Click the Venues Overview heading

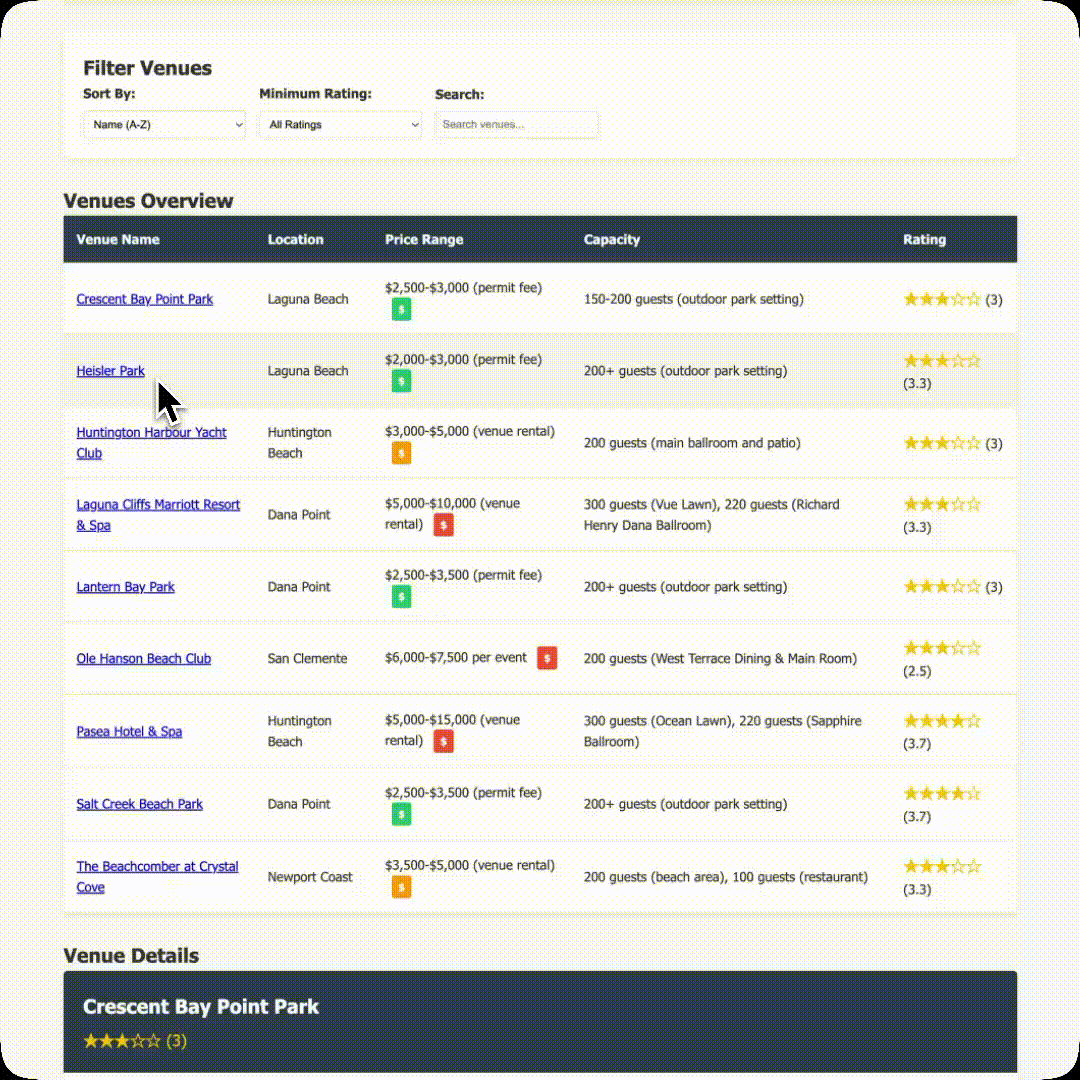[148, 201]
